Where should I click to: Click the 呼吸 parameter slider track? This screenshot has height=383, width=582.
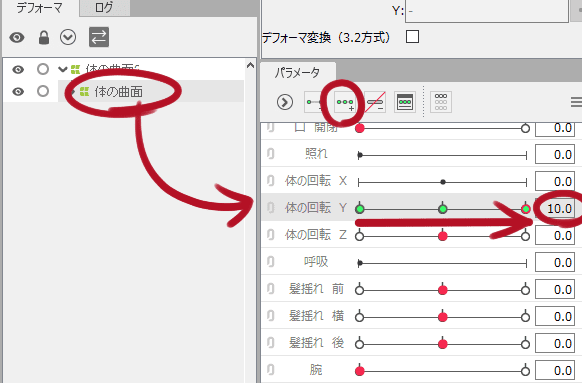click(442, 263)
